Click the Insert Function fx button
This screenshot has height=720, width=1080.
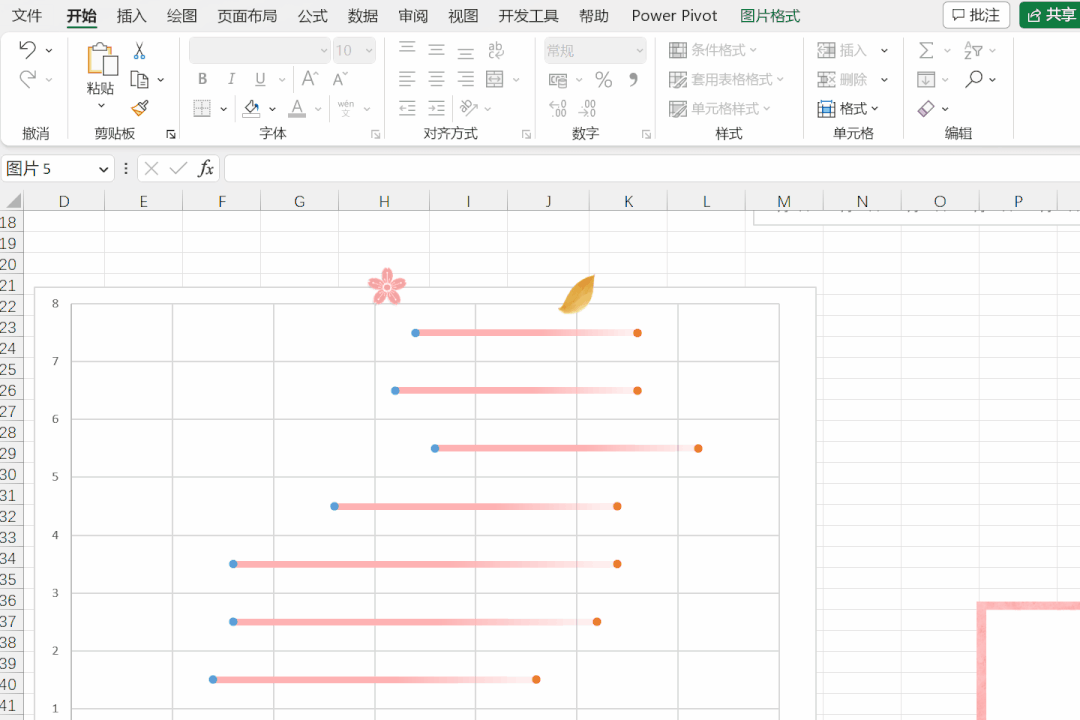205,169
